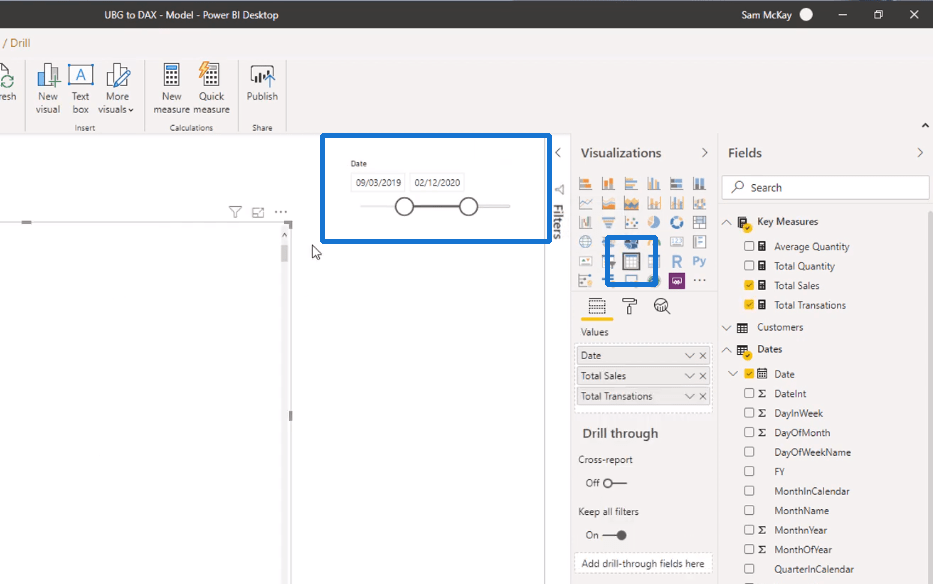Screen dimensions: 933x584
Task: Select the 100% stacked column chart visual
Action: click(x=699, y=183)
